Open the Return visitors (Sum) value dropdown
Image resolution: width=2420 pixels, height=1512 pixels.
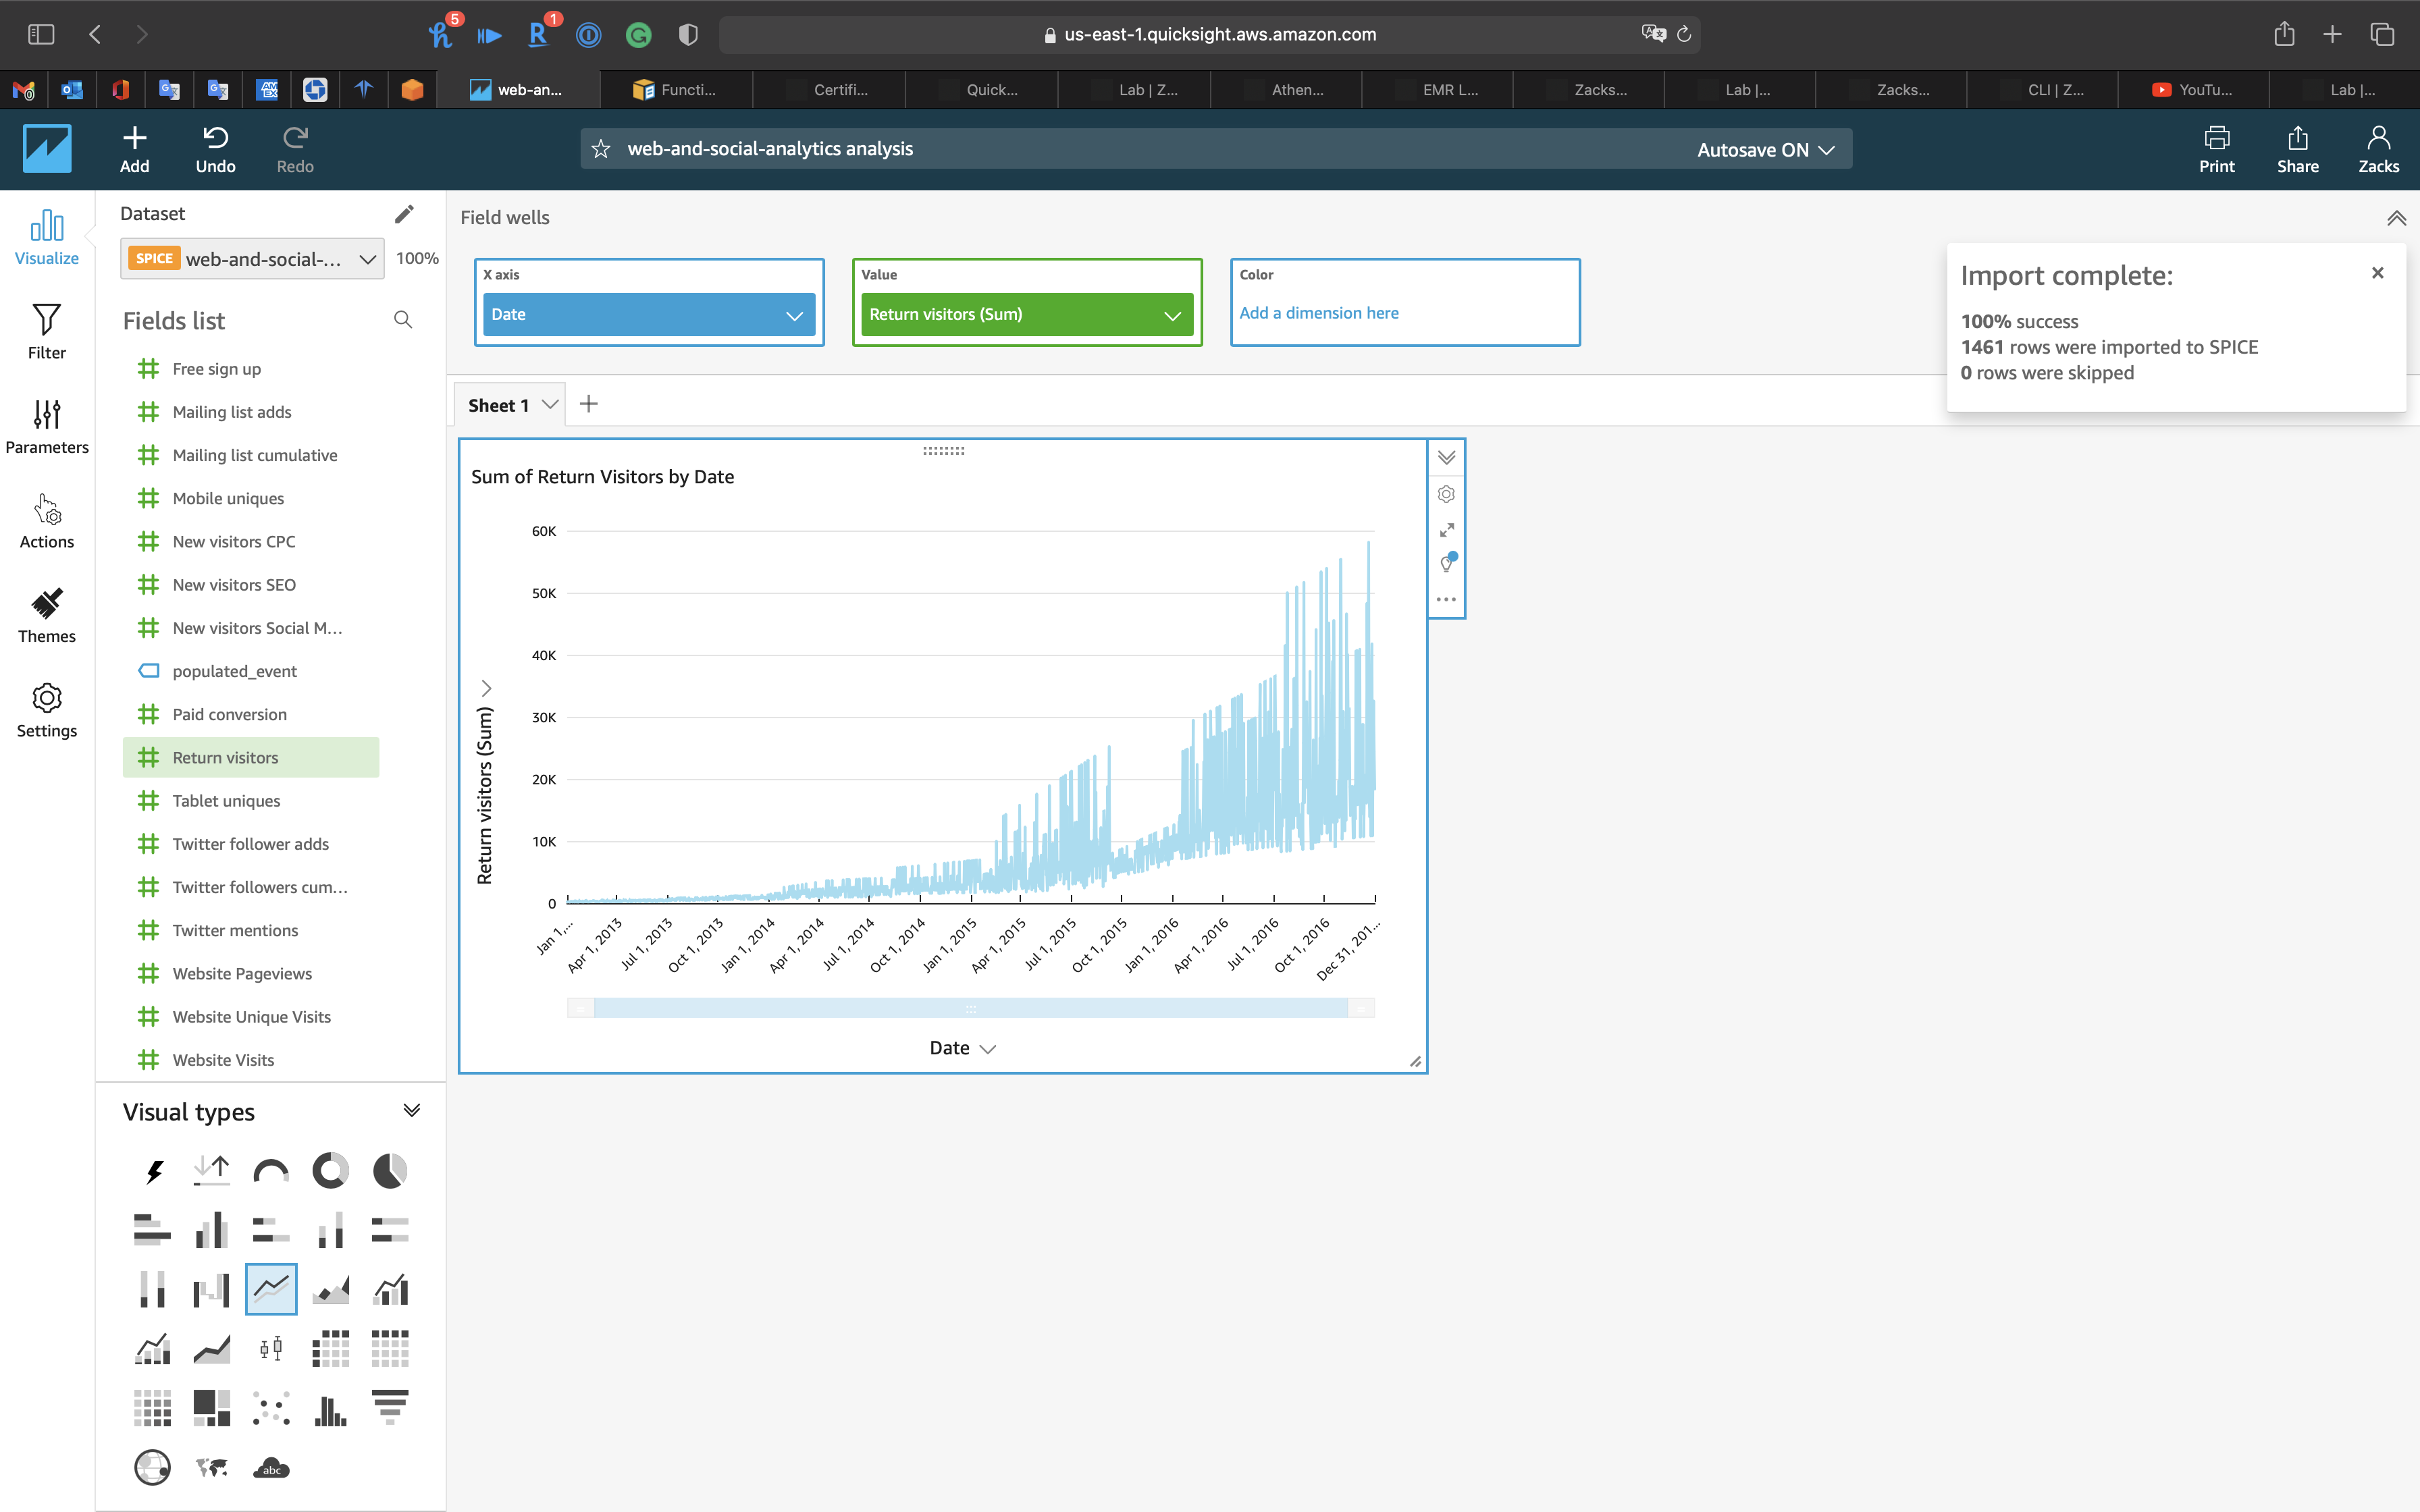[1172, 315]
